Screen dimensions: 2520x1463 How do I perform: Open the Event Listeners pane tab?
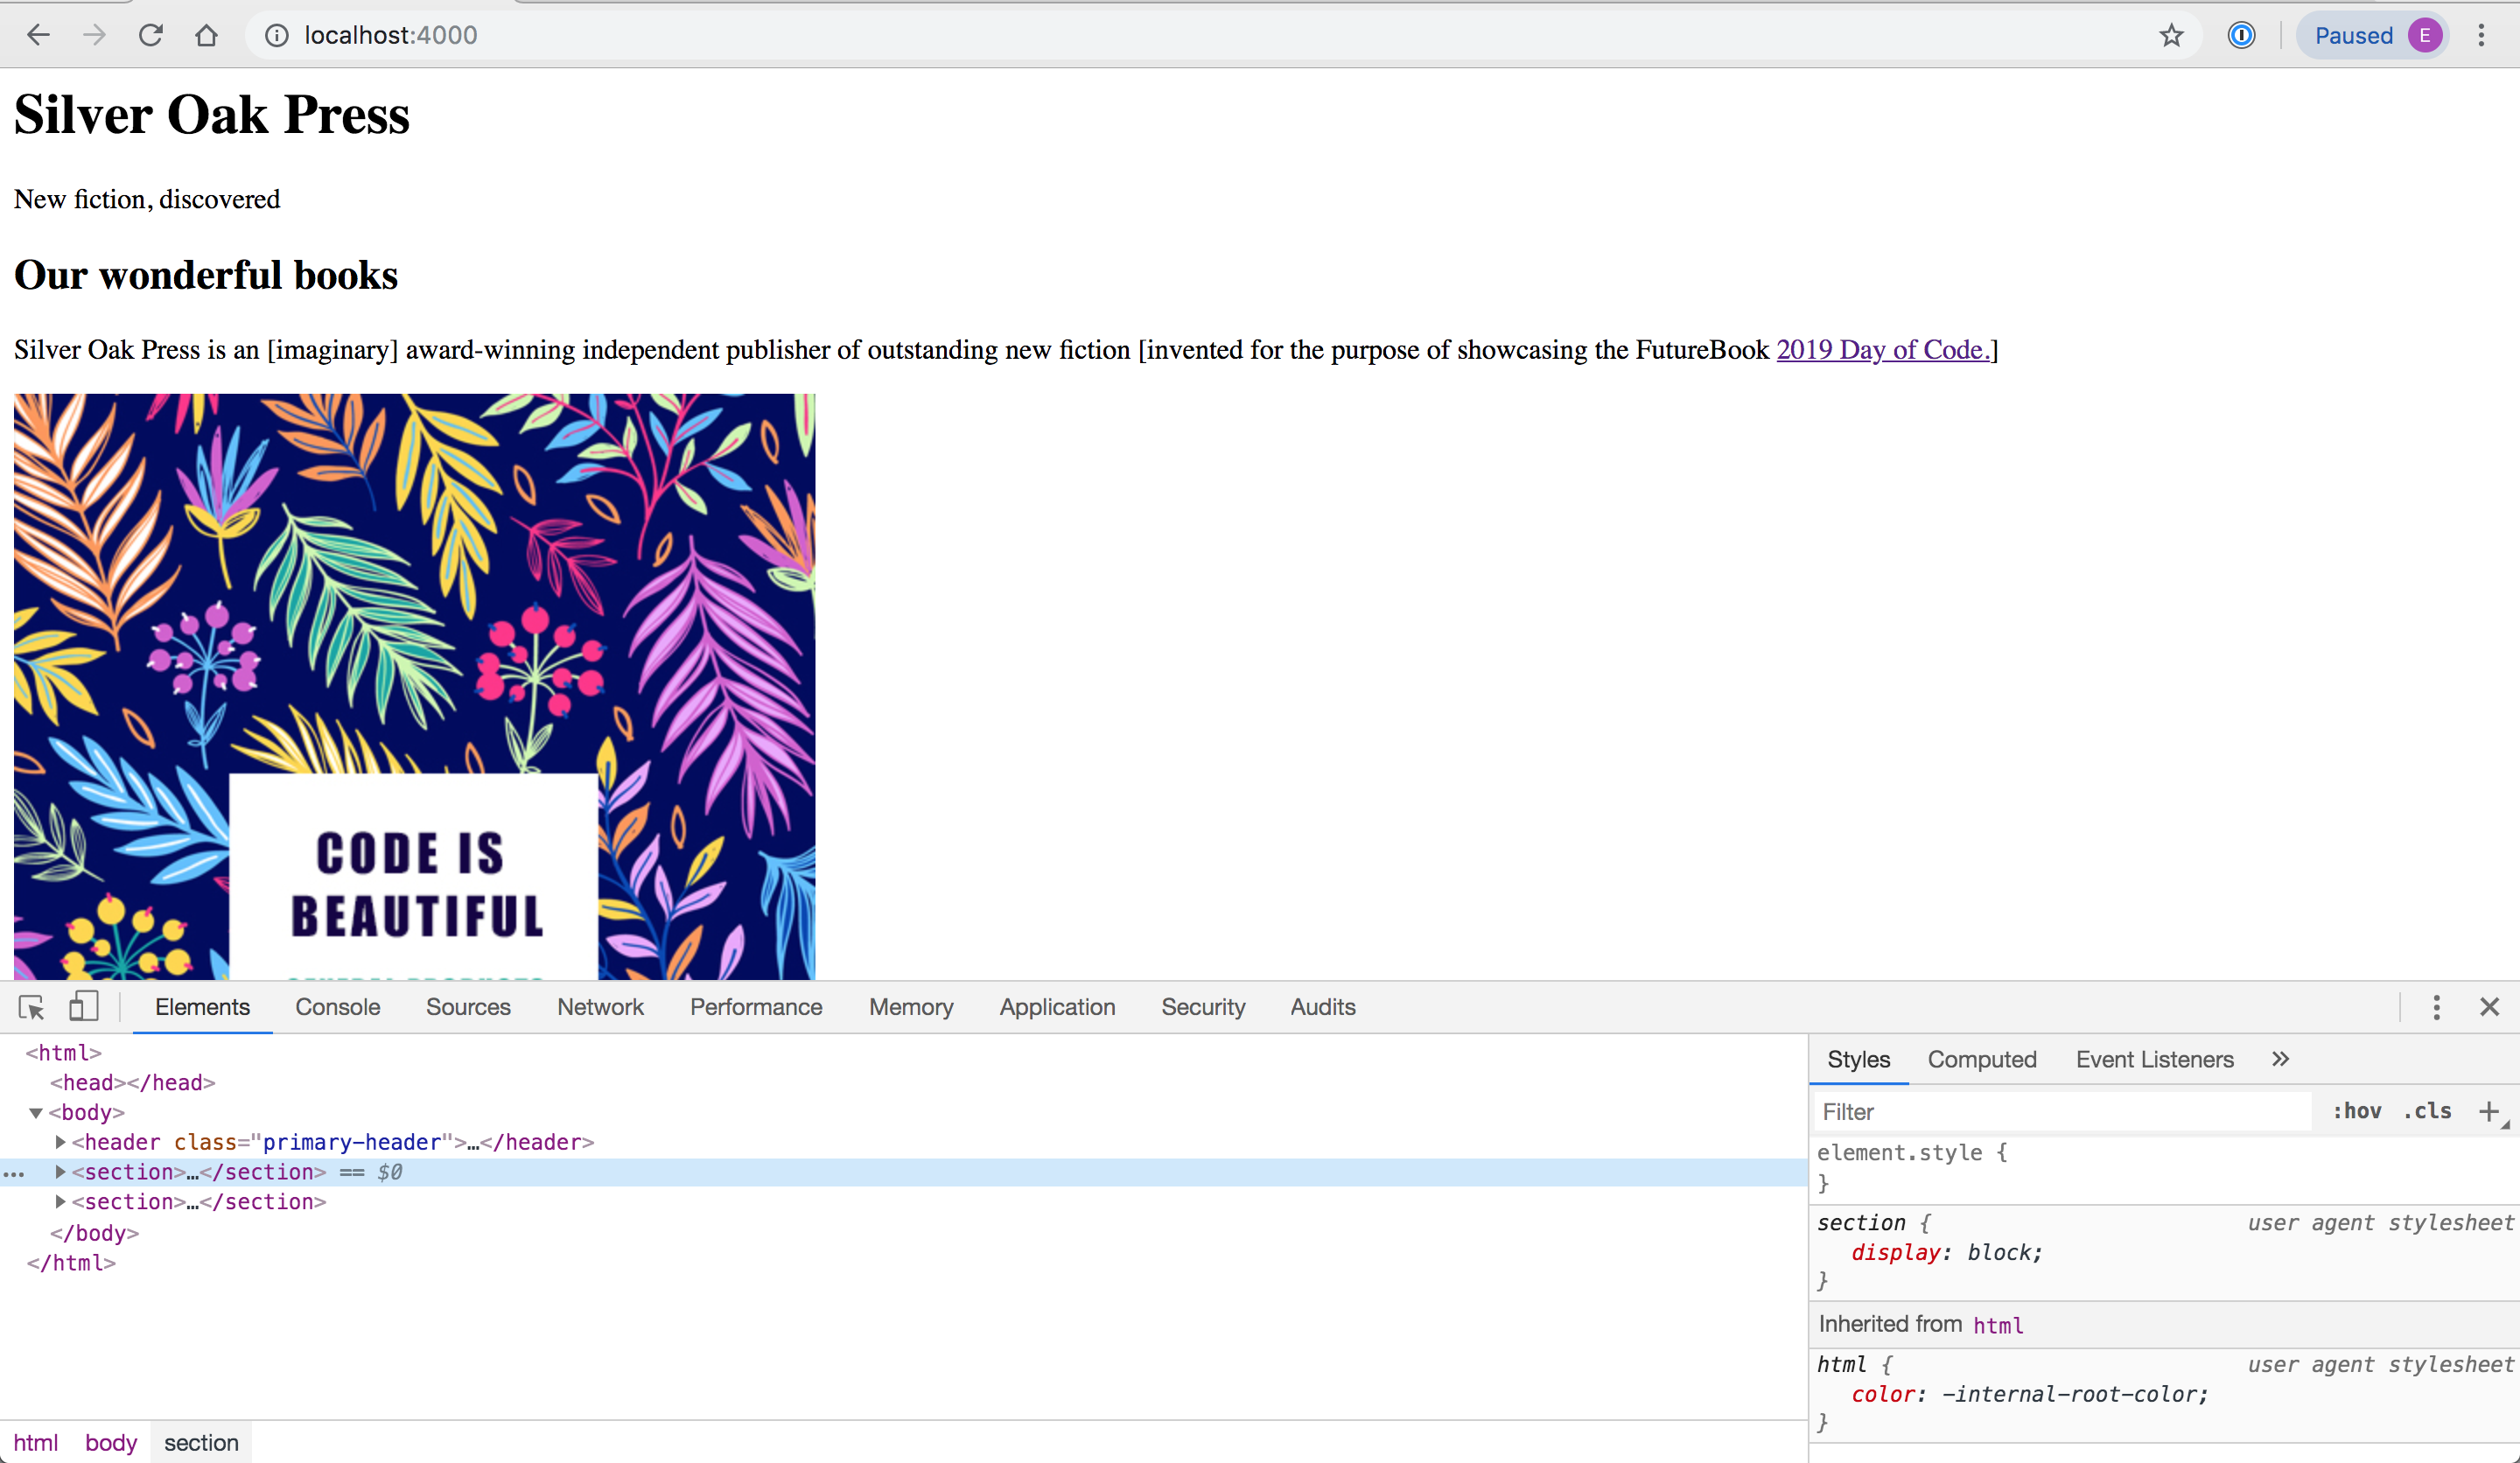click(x=2154, y=1059)
